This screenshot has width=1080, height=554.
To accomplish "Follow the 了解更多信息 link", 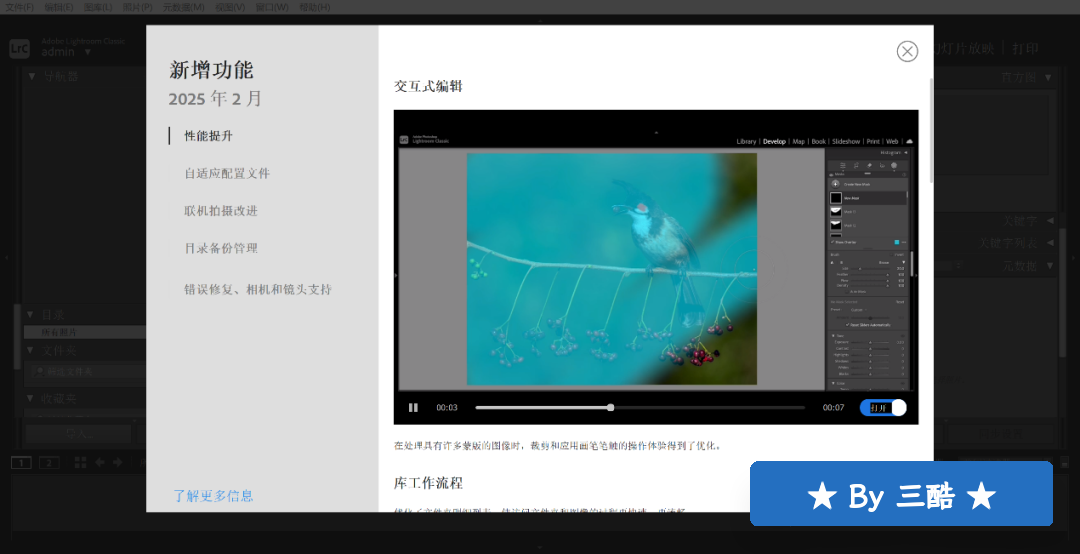I will [x=213, y=495].
